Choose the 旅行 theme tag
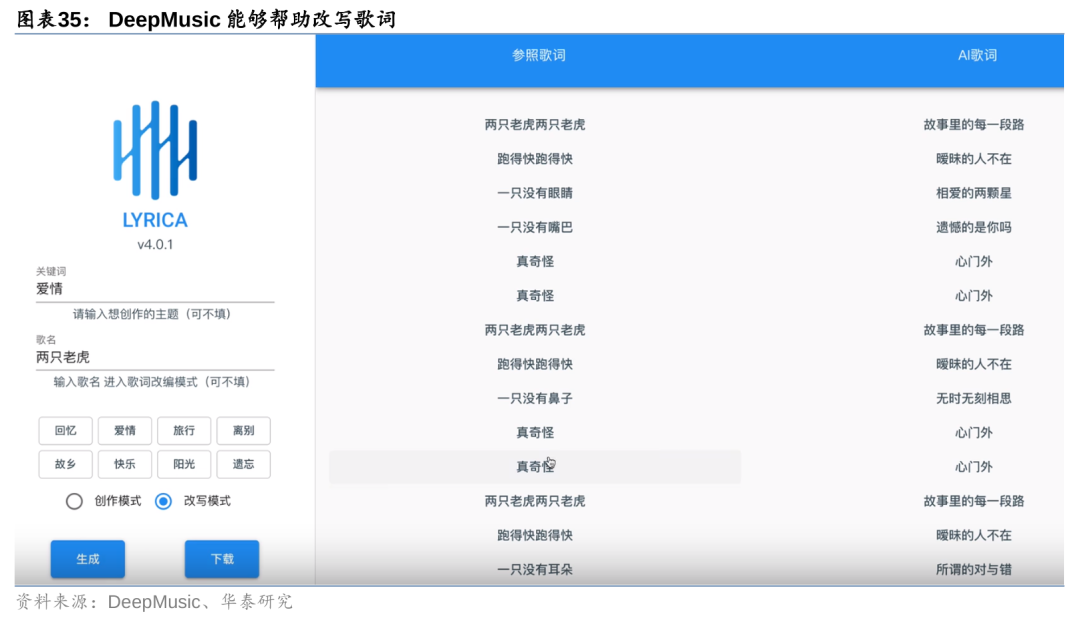Viewport: 1080px width, 620px height. tap(184, 431)
